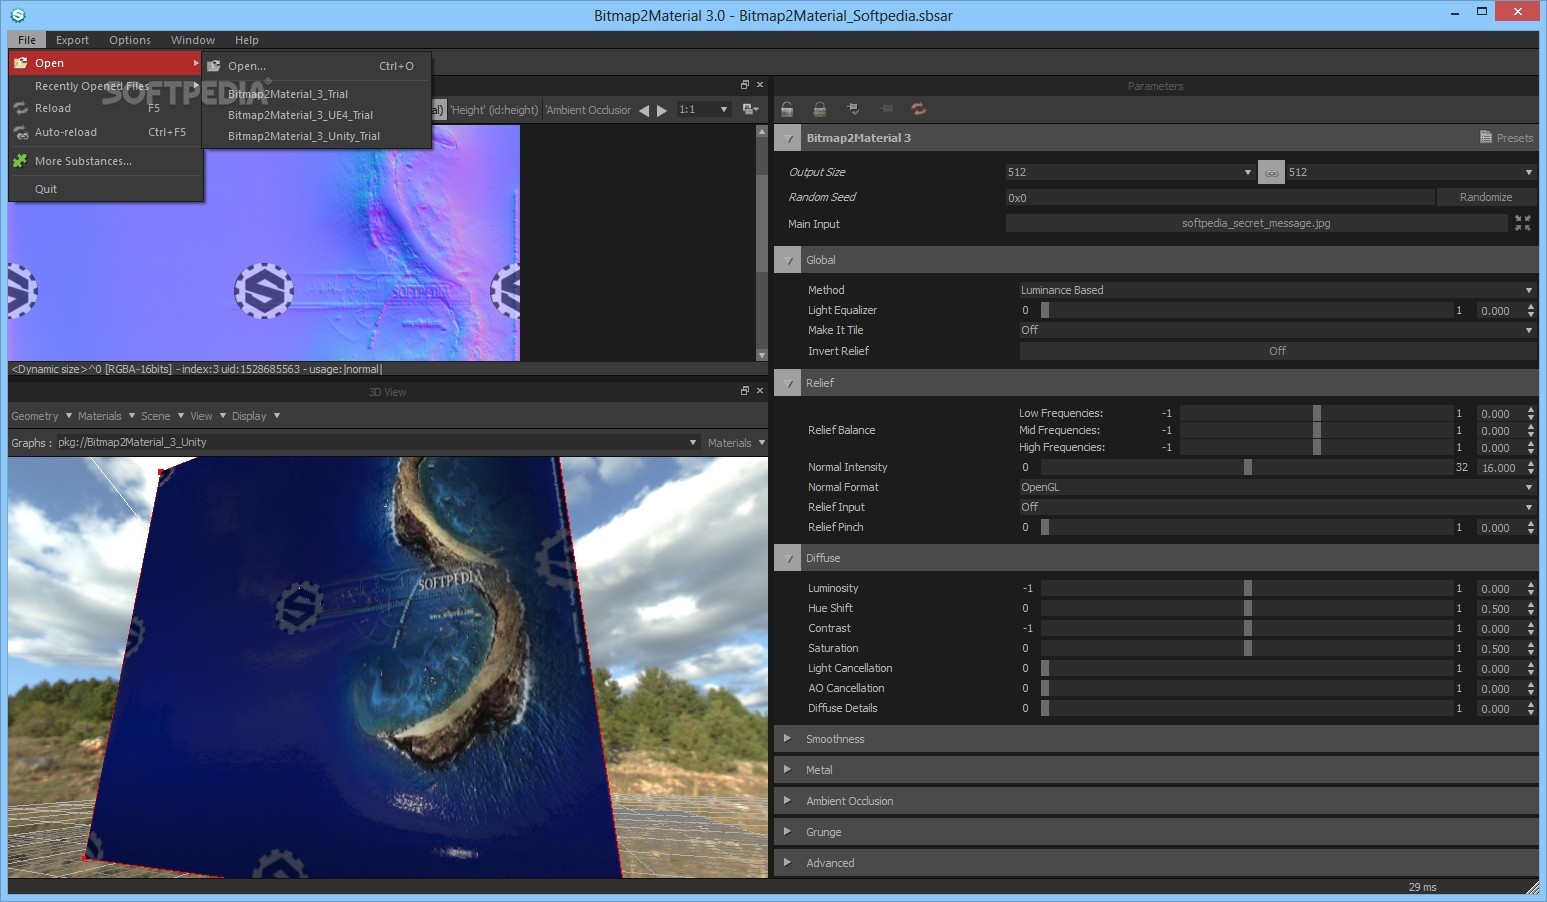Image resolution: width=1547 pixels, height=902 pixels.
Task: Select Bitmap2Material_3_UE4_Trial from the Open submenu
Action: pyautogui.click(x=316, y=115)
